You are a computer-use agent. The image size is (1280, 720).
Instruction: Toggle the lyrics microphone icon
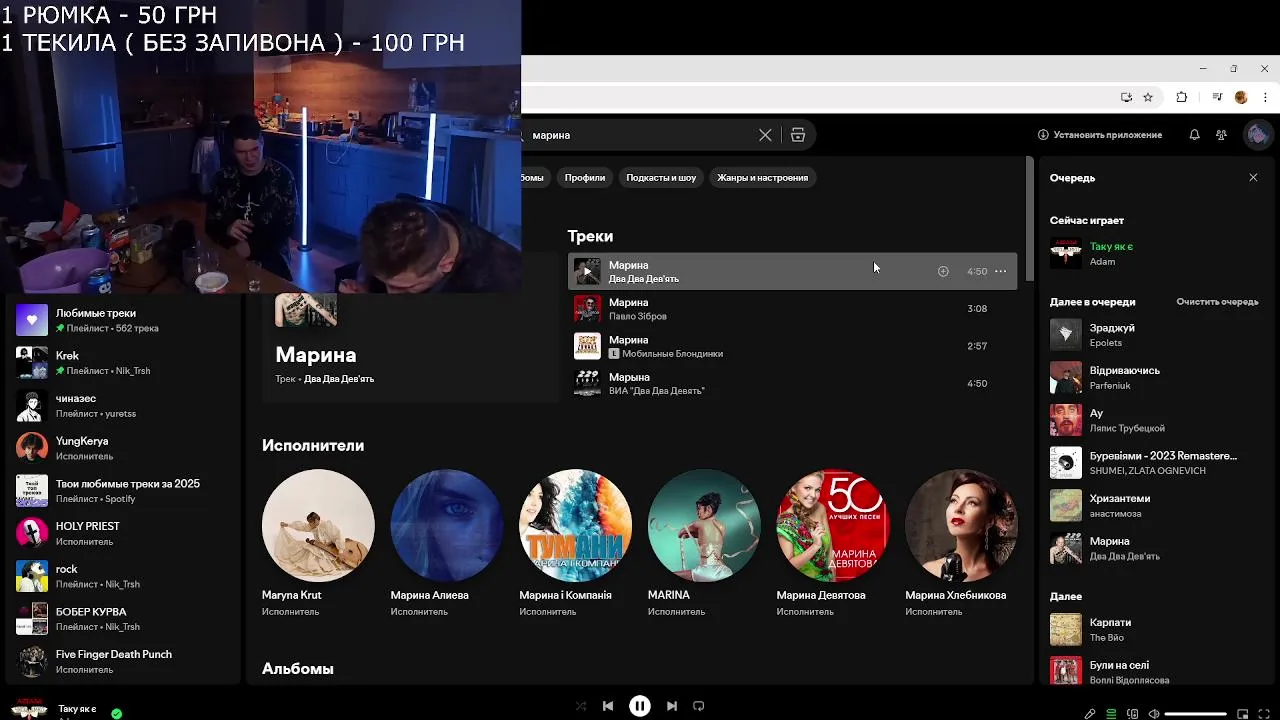(x=1090, y=714)
